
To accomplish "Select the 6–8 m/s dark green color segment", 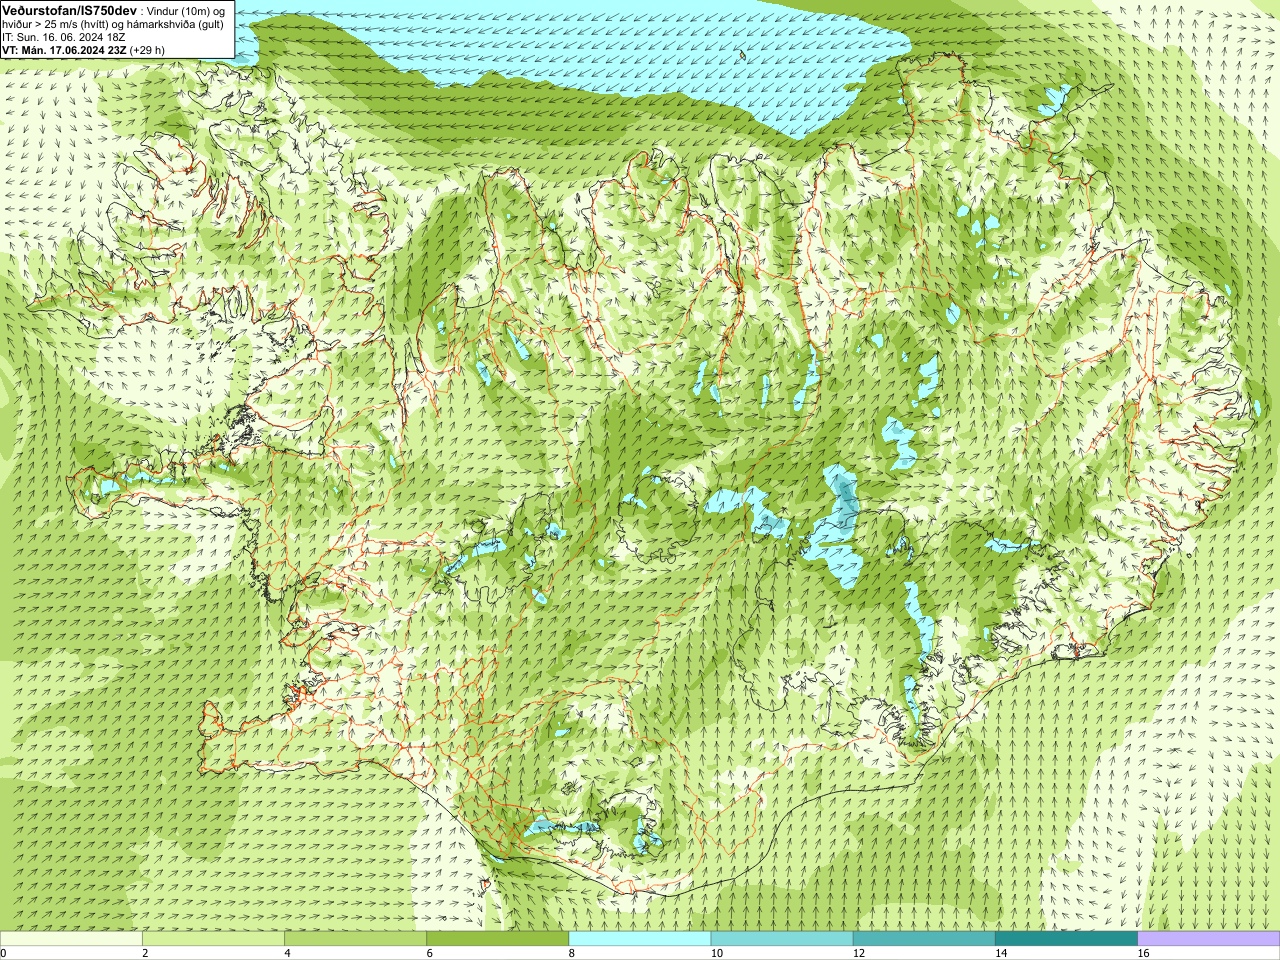I will click(497, 939).
